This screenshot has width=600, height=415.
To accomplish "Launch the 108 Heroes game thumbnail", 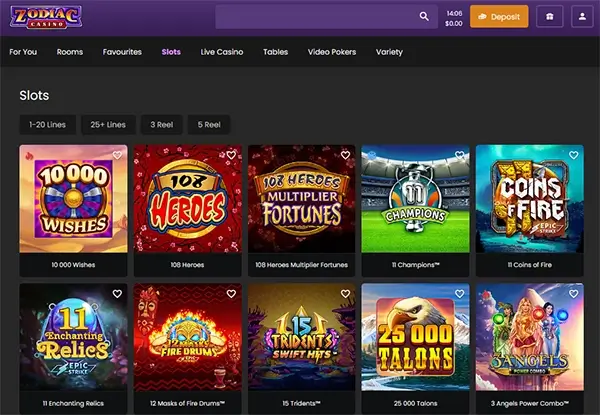I will coord(188,199).
